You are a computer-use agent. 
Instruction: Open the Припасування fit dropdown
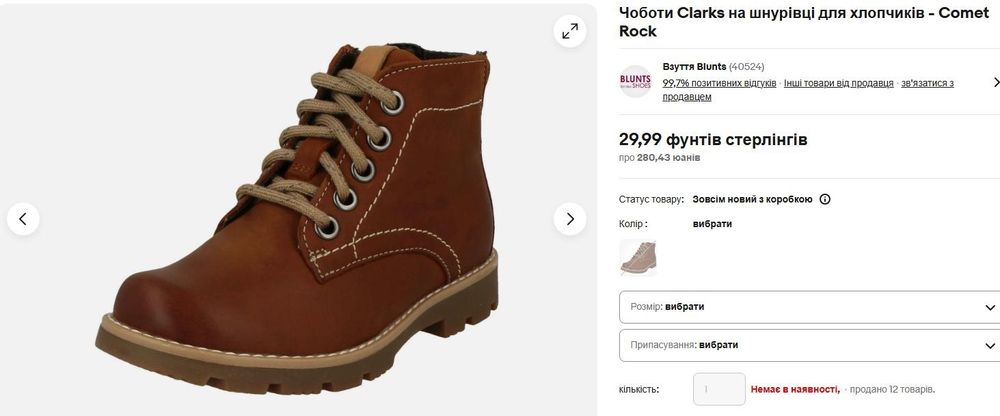(809, 345)
